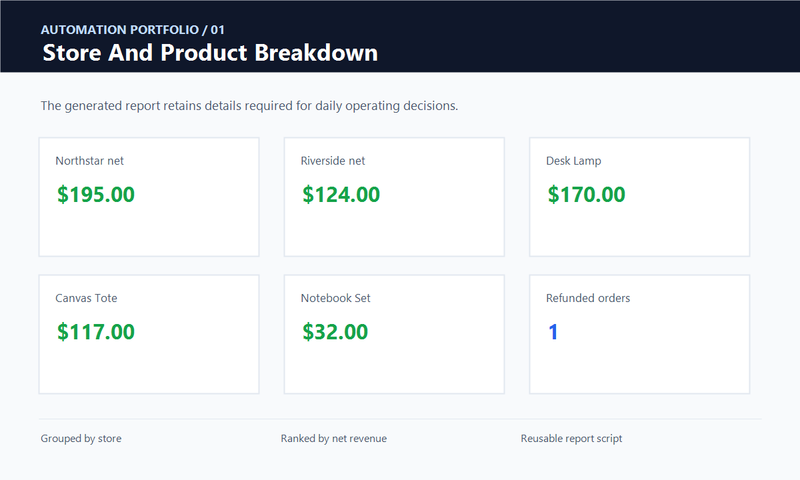Click the blue refunded orders count
The image size is (800, 480).
553,332
